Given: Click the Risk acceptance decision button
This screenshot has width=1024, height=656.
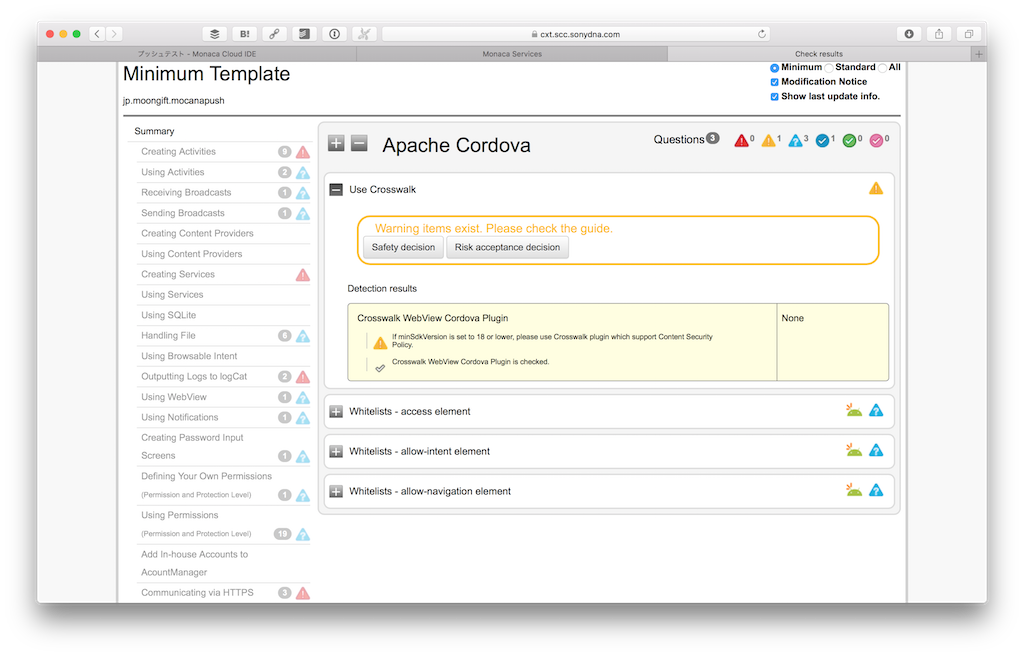Looking at the screenshot, I should tap(507, 248).
